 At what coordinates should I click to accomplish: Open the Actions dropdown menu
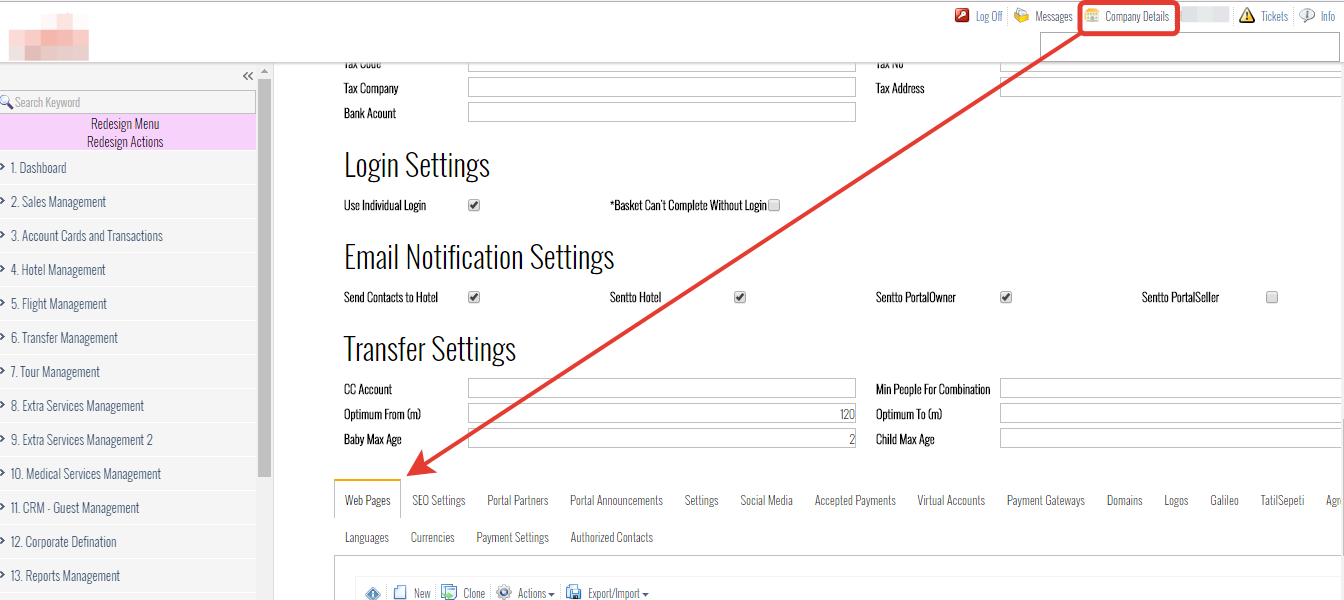click(x=536, y=593)
